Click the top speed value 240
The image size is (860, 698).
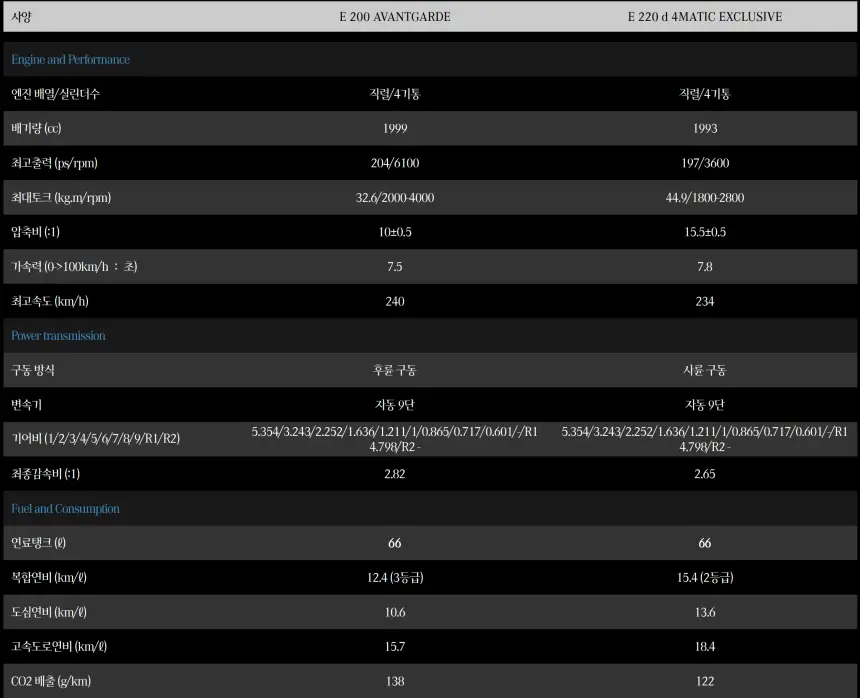[x=395, y=301]
